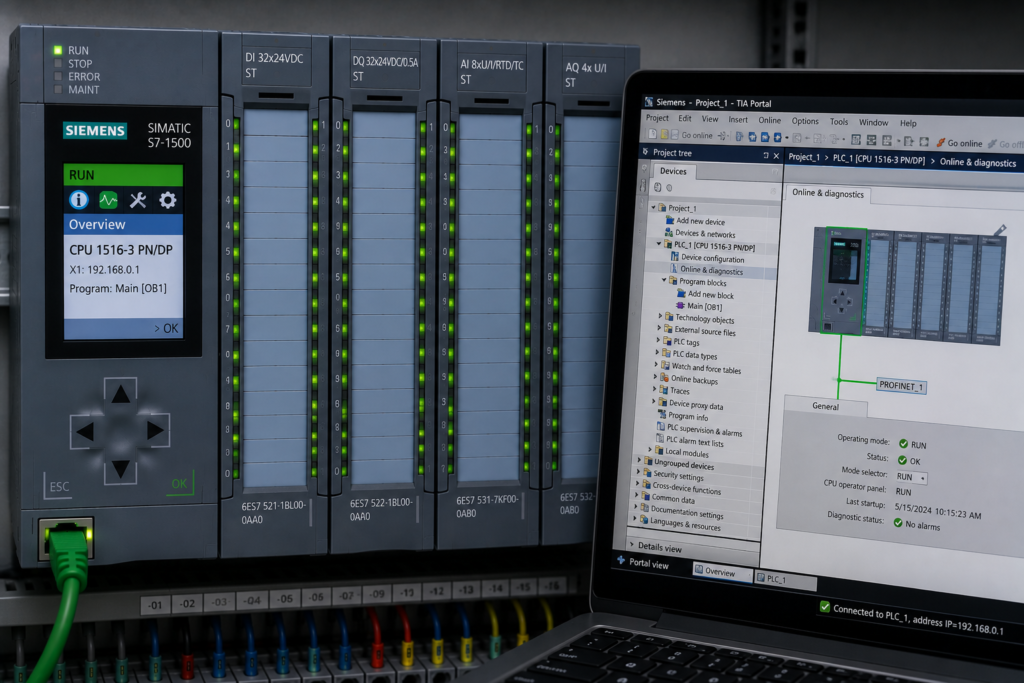
Task: Select Online & diagnostics tree item
Action: (711, 270)
